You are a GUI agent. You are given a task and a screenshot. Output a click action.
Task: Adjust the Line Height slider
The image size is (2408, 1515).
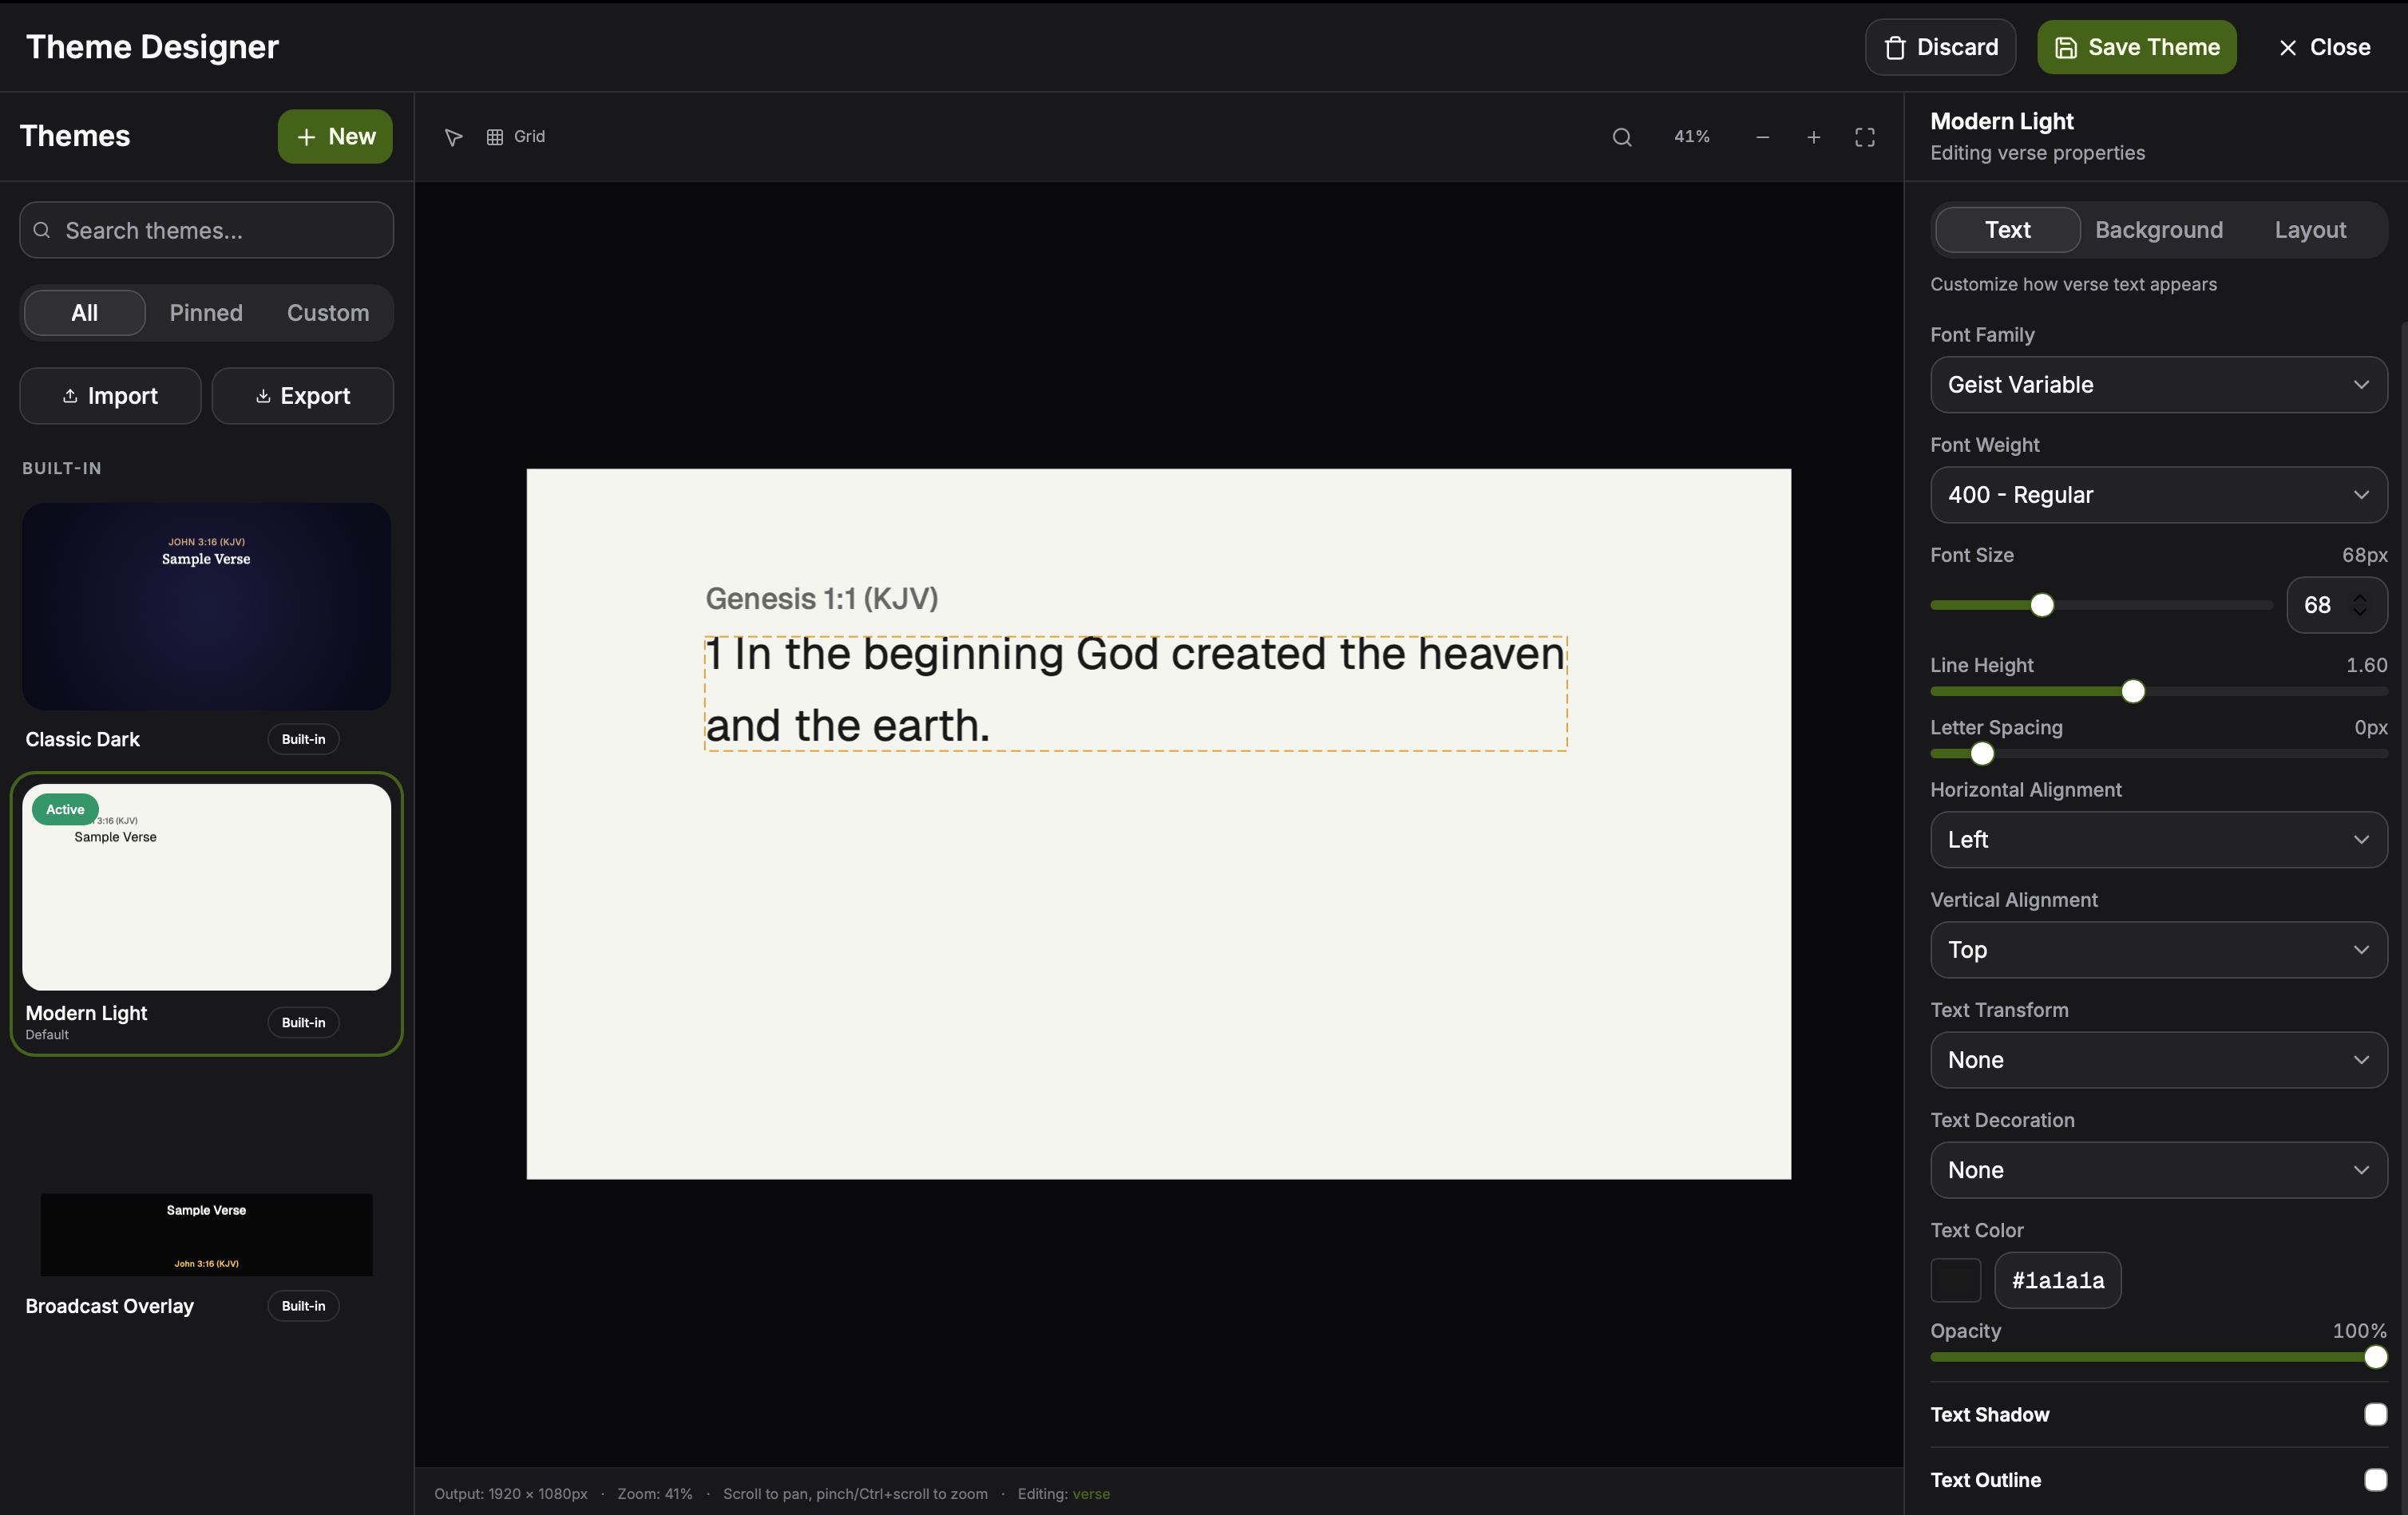point(2133,691)
